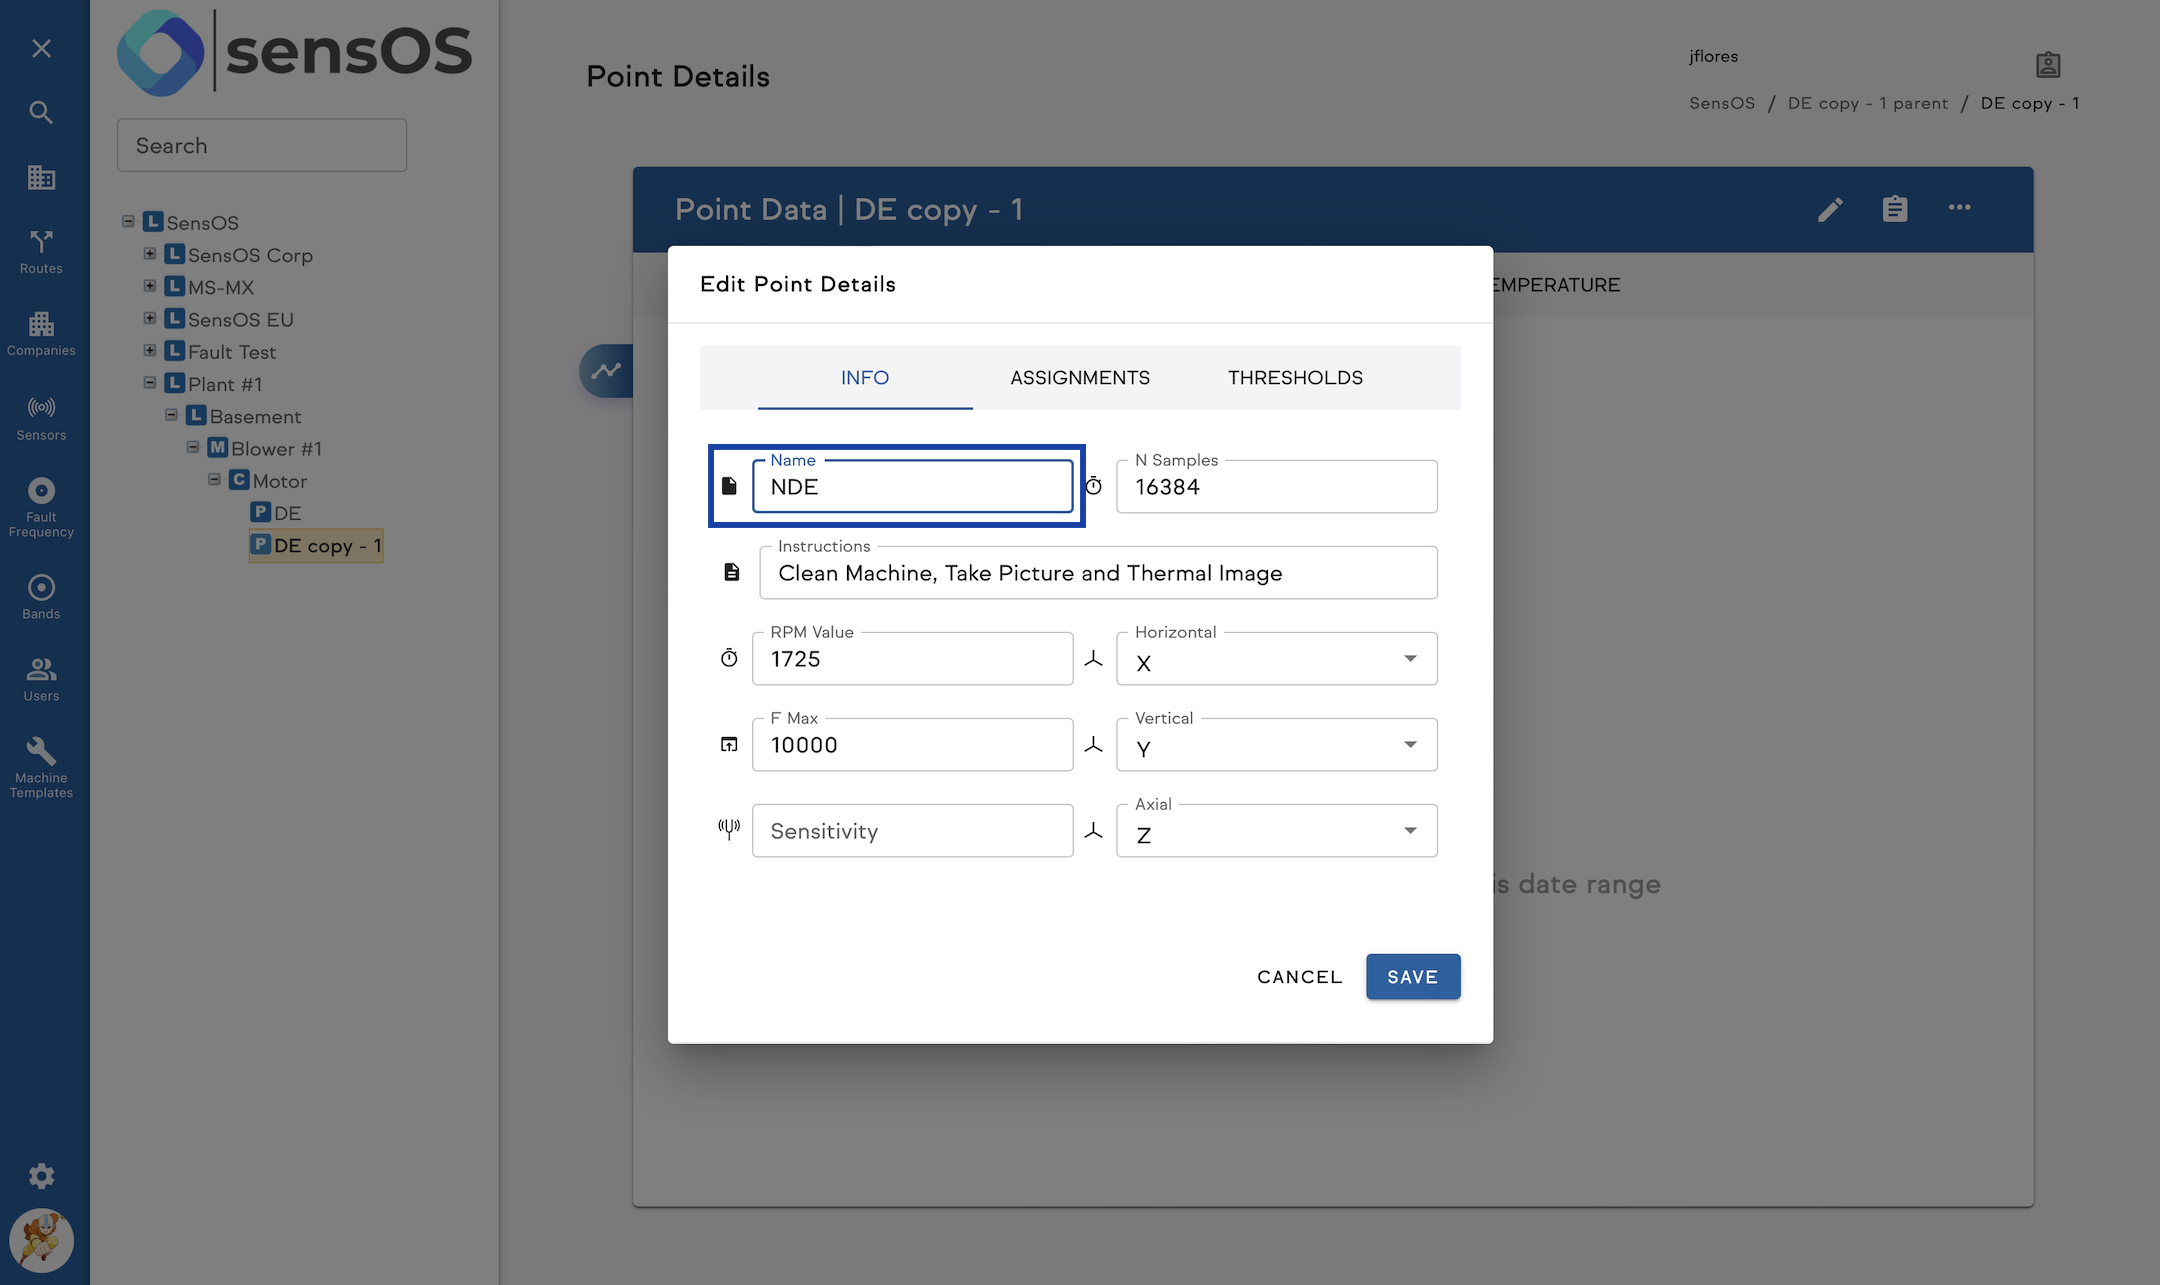Open the three-dots more options menu
The height and width of the screenshot is (1285, 2160).
(x=1959, y=208)
